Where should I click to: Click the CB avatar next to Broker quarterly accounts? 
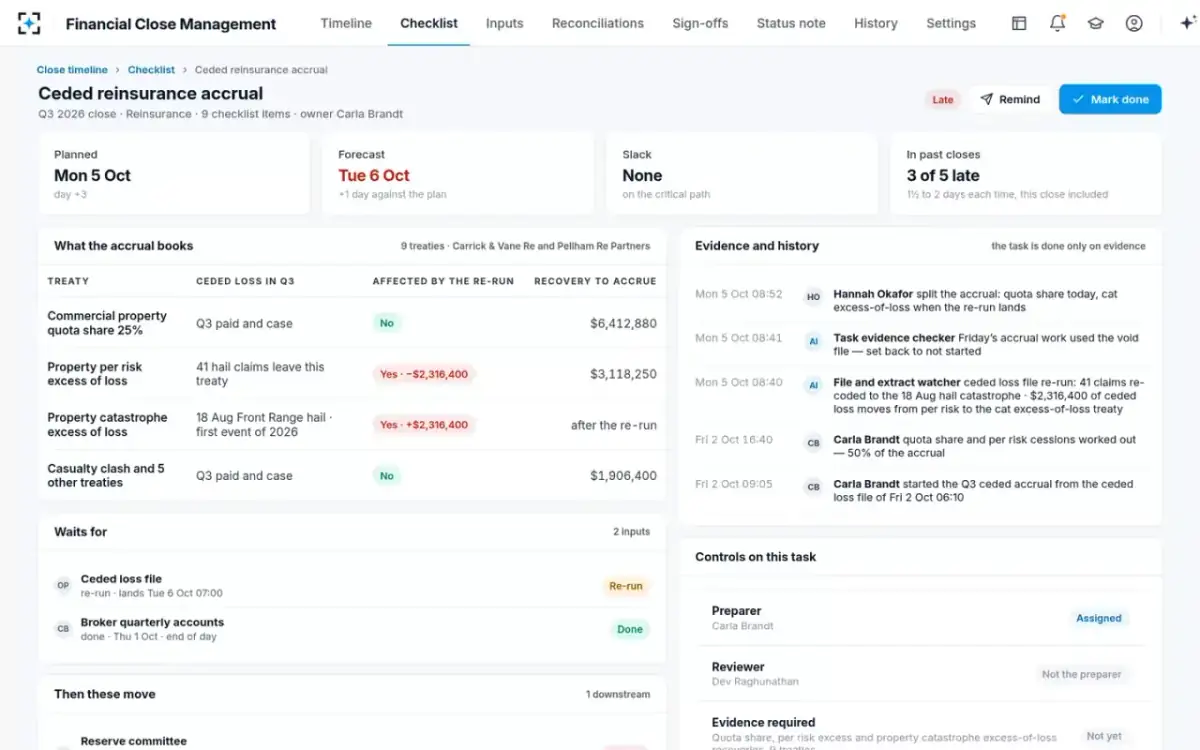coord(63,628)
